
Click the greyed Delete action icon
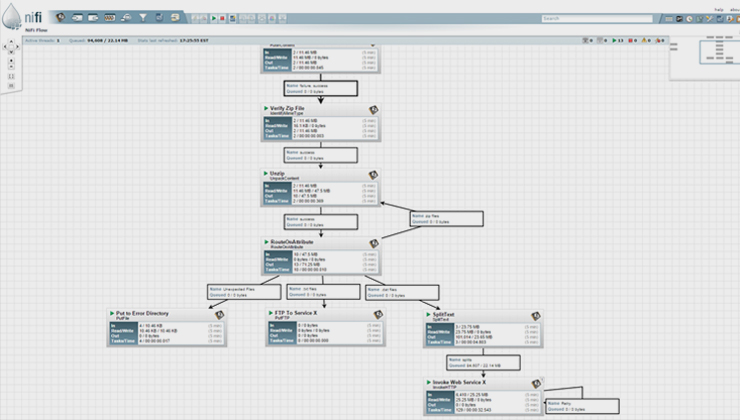(x=282, y=18)
